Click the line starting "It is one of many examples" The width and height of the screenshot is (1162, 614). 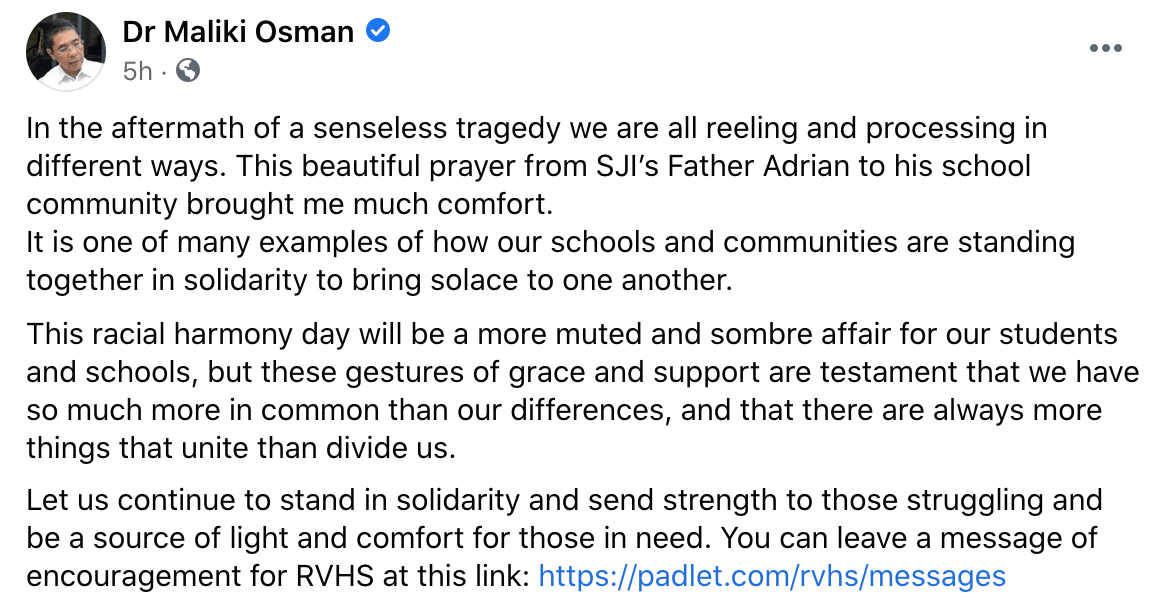coord(400,242)
